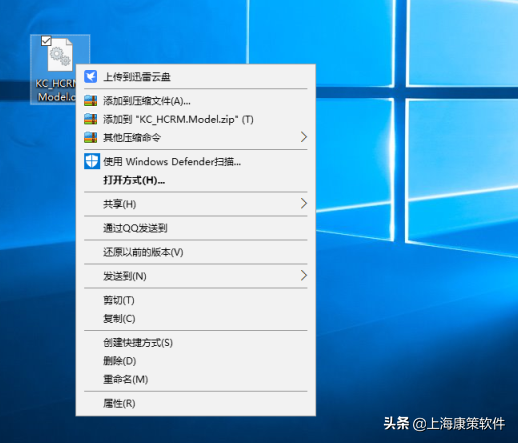Choose 上传到迅雷云盘 from context menu
518x443 pixels.
(x=196, y=77)
